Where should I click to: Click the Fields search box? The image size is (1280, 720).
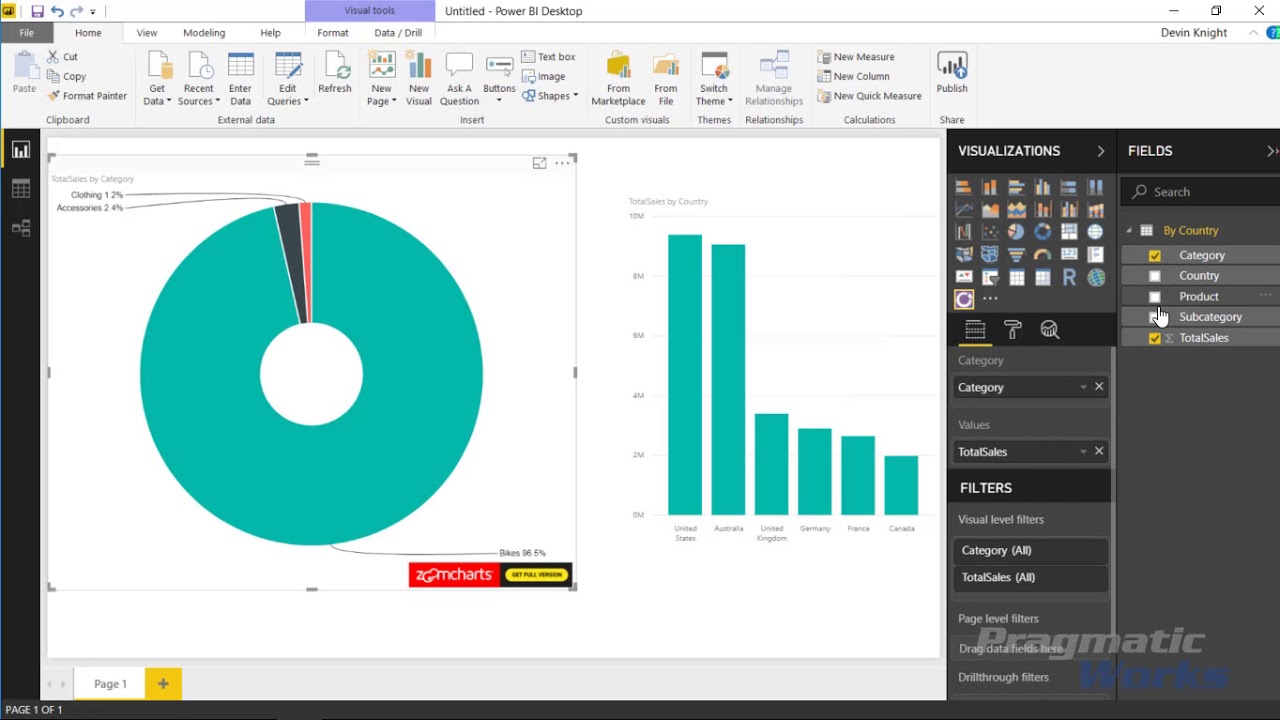(x=1200, y=192)
